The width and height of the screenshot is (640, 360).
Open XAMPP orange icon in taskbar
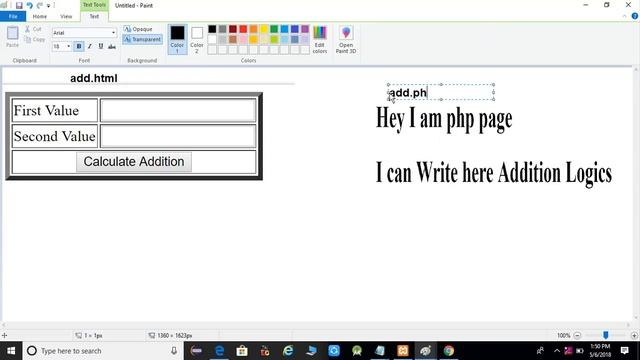[x=402, y=351]
